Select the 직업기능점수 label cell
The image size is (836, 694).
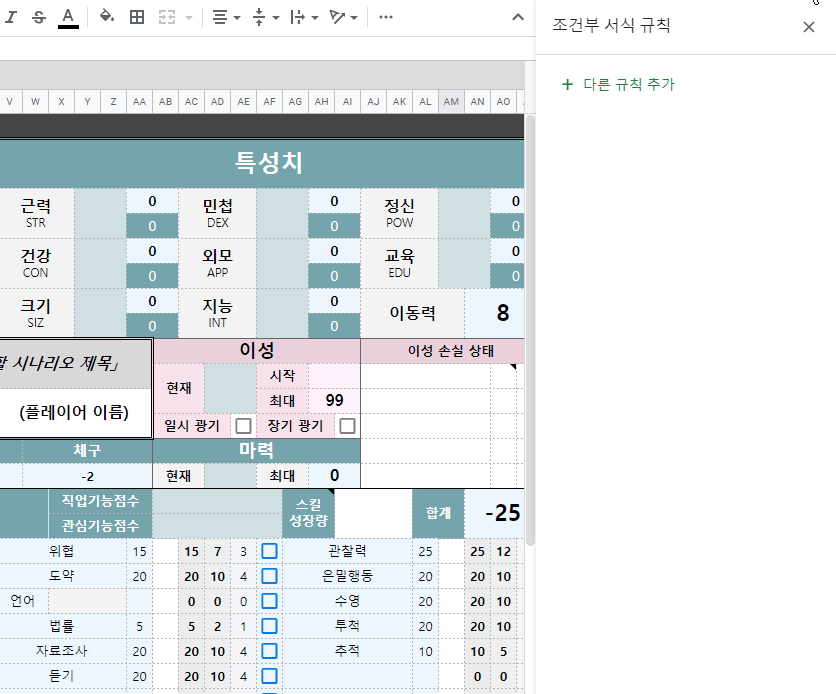(100, 501)
